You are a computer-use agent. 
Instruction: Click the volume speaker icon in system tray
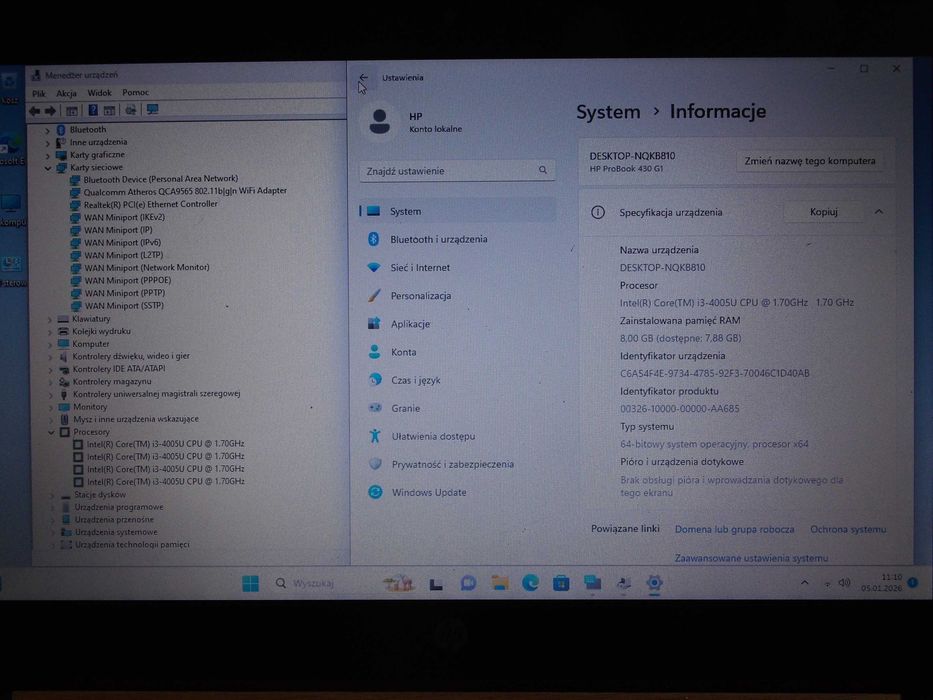coord(844,583)
